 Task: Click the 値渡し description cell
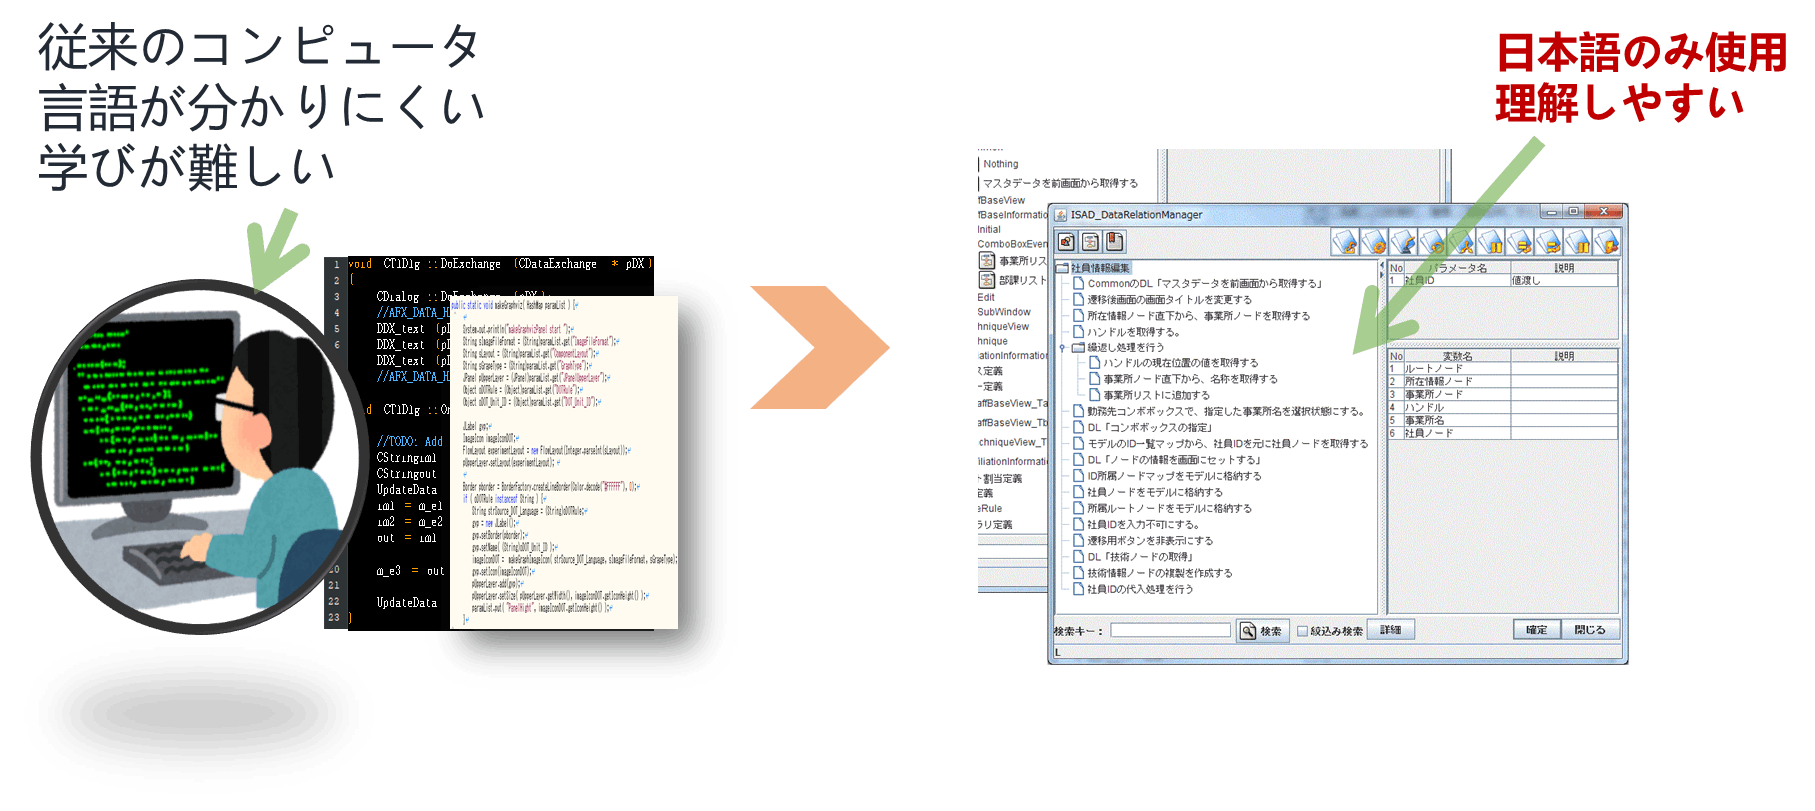click(1564, 280)
